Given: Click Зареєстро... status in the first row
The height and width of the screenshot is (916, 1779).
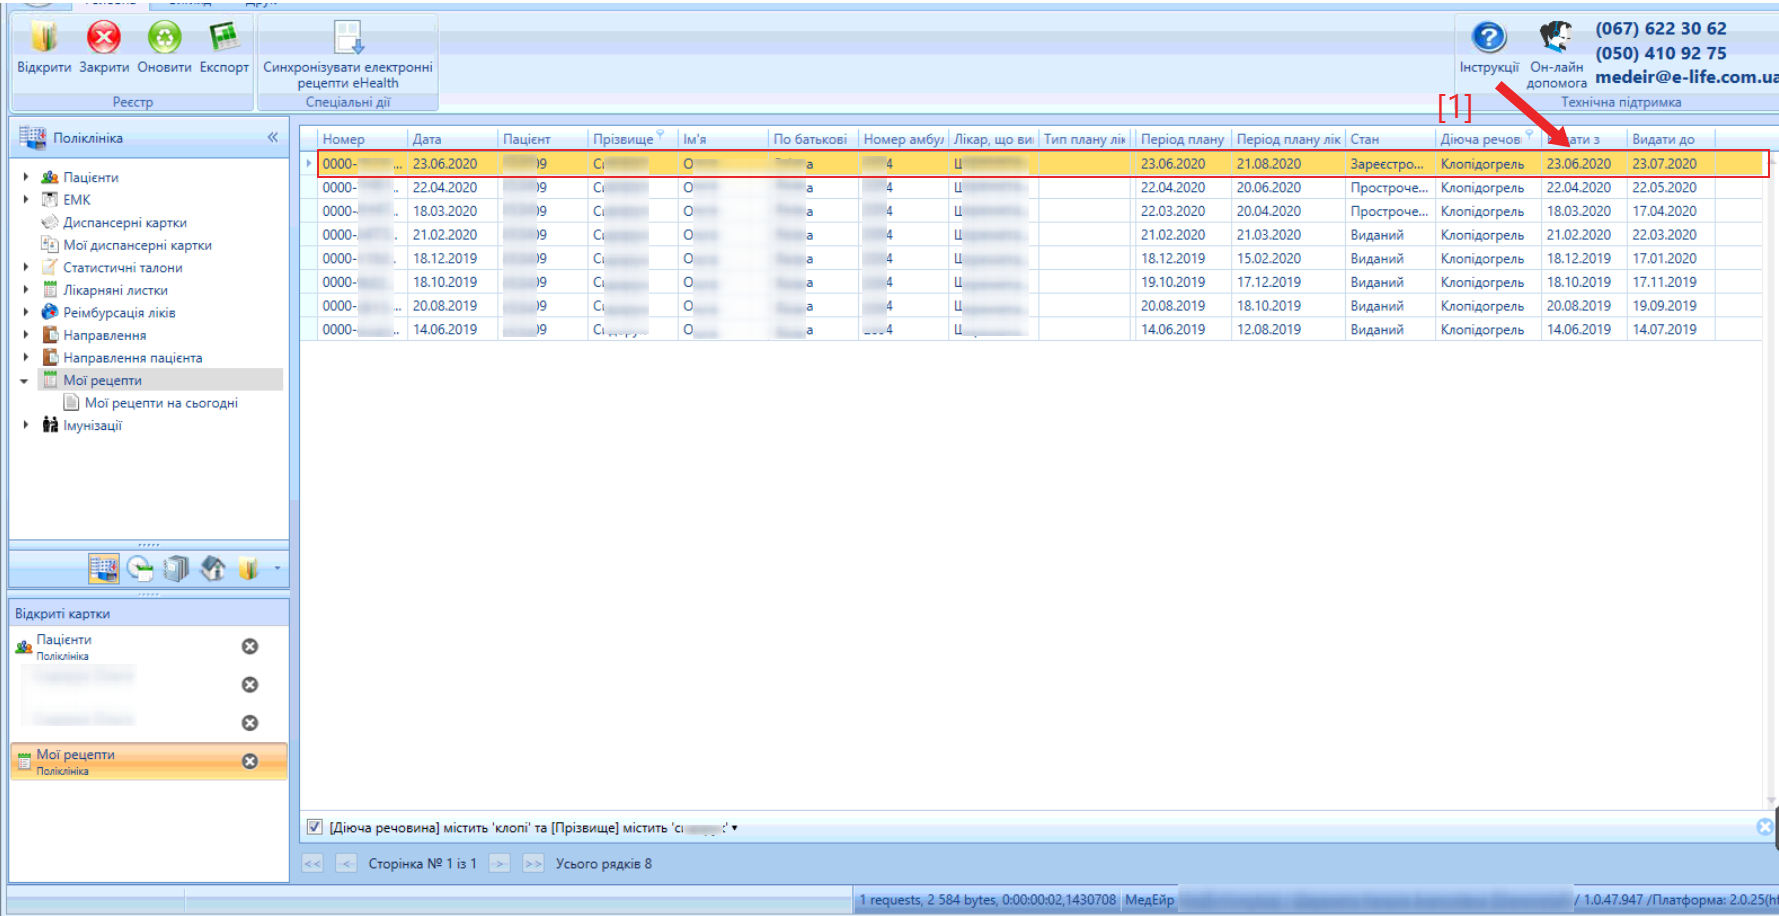Looking at the screenshot, I should 1387,164.
